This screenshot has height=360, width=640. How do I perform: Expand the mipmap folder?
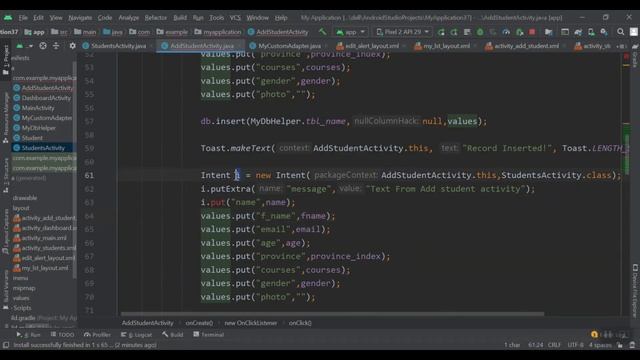click(x=24, y=288)
